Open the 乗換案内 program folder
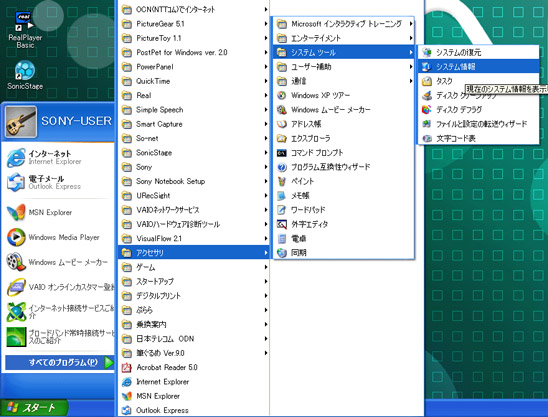 click(x=193, y=324)
